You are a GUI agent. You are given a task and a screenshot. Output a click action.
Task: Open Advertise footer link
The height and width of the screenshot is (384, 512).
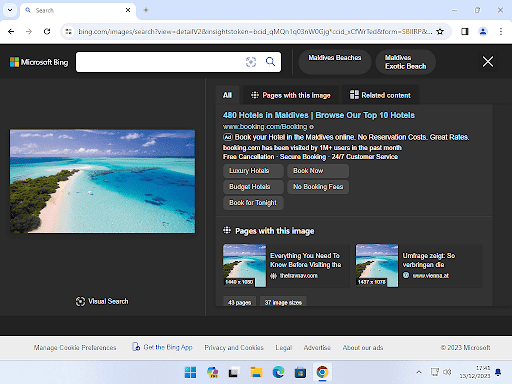pyautogui.click(x=317, y=348)
